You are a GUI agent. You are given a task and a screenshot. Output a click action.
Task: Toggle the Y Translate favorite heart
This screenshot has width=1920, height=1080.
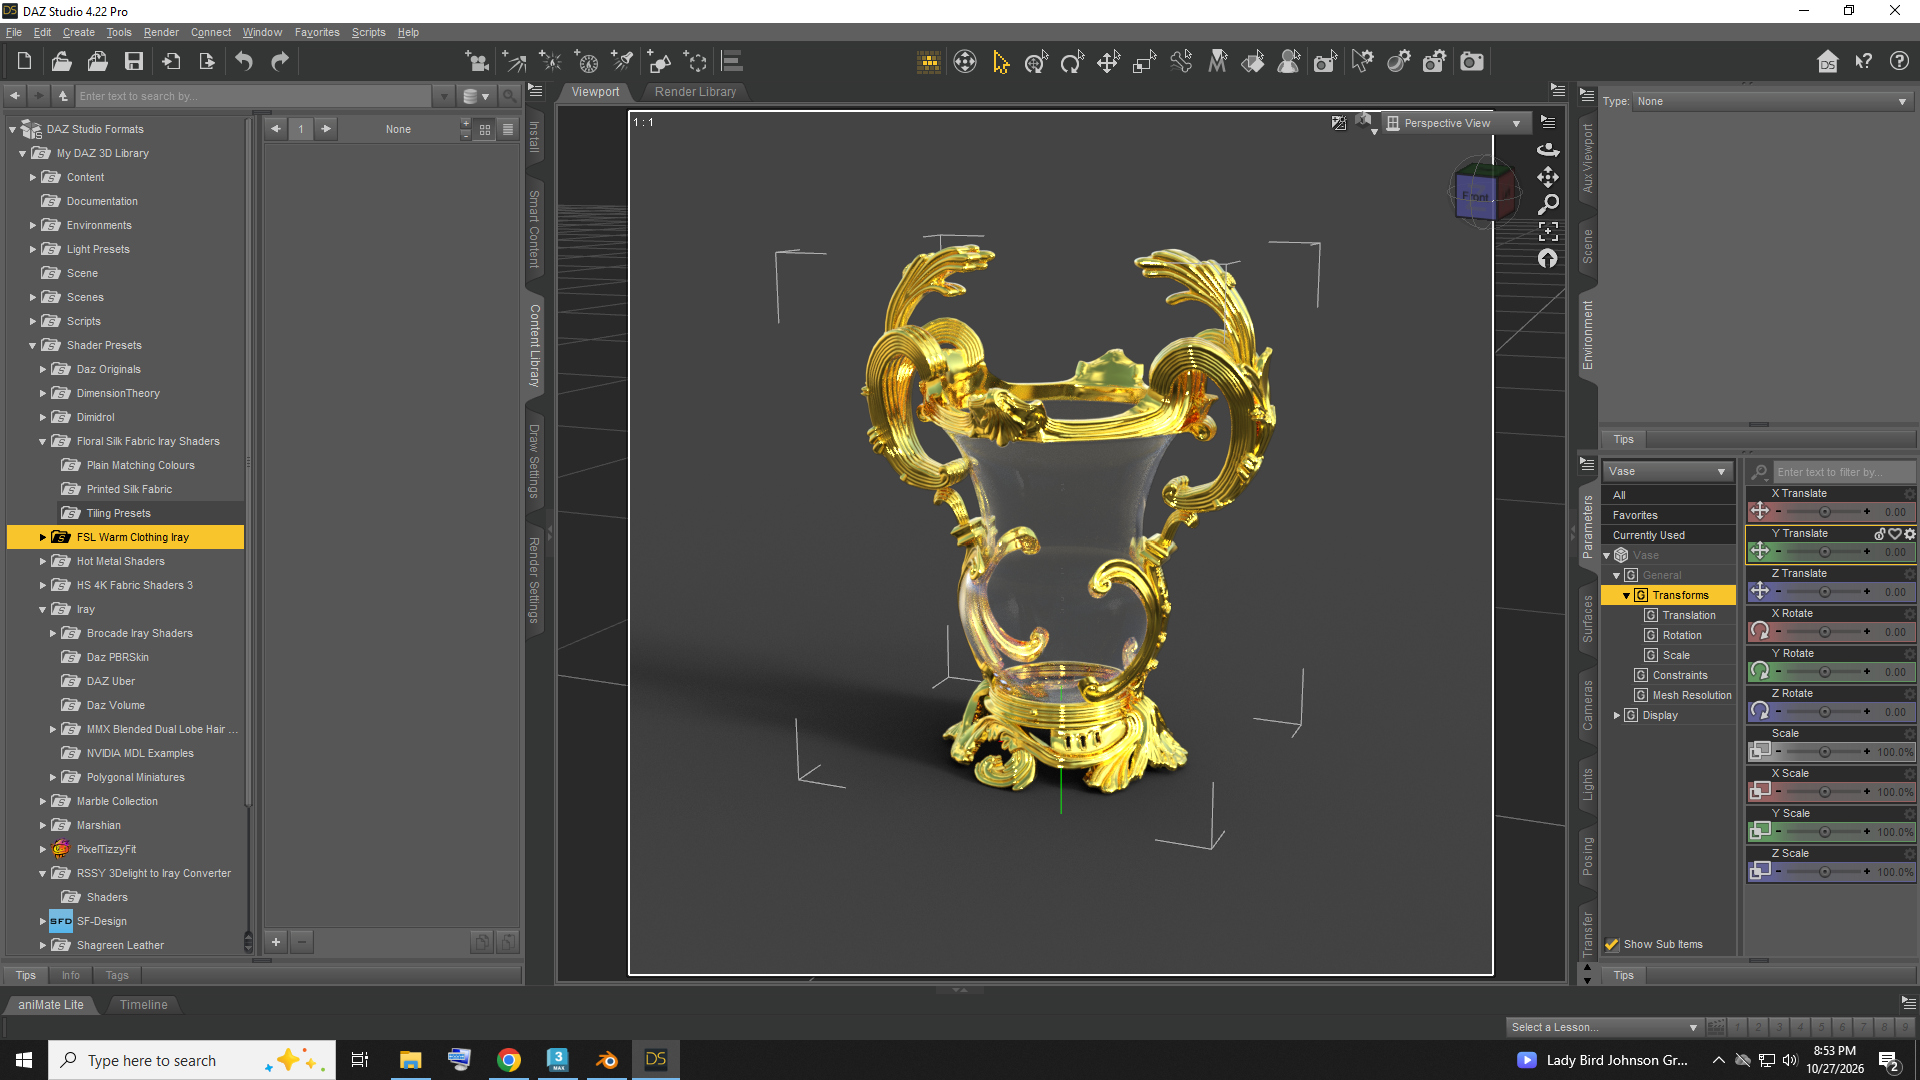tap(1895, 534)
